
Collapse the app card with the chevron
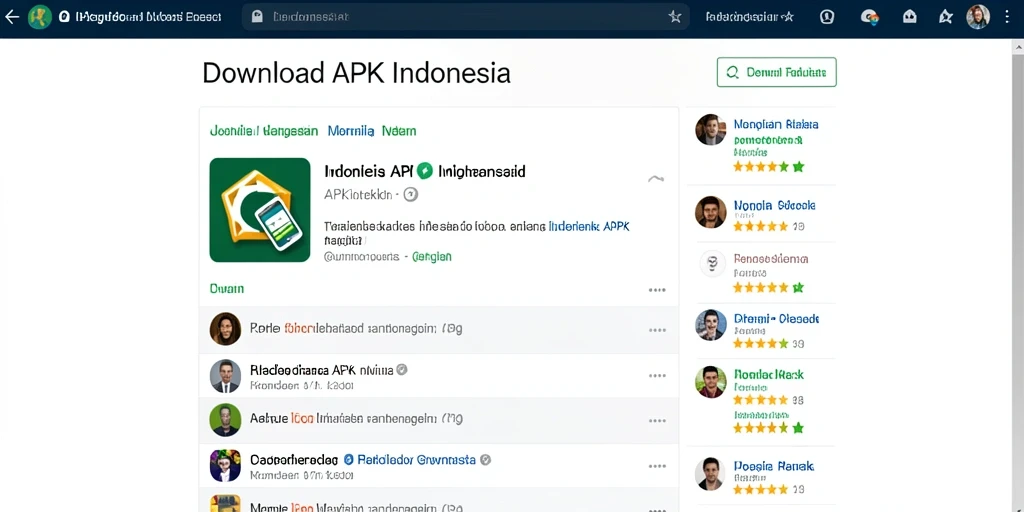click(656, 178)
